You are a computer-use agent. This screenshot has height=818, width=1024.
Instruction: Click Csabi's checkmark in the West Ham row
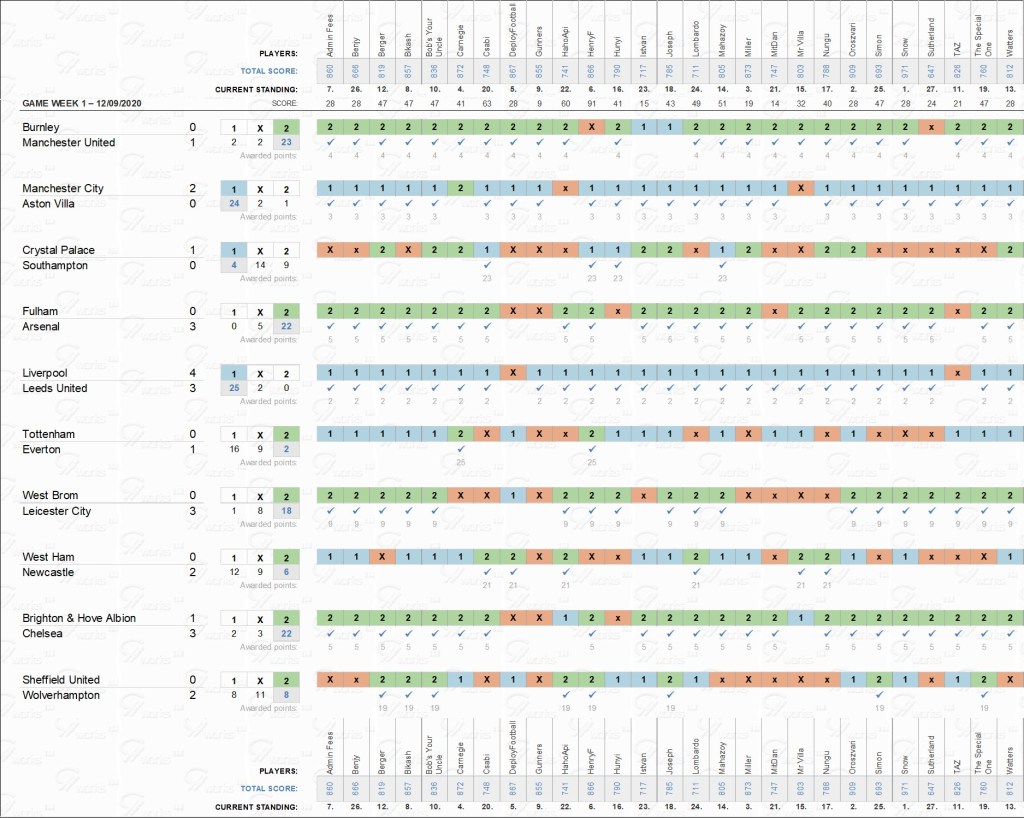(486, 572)
